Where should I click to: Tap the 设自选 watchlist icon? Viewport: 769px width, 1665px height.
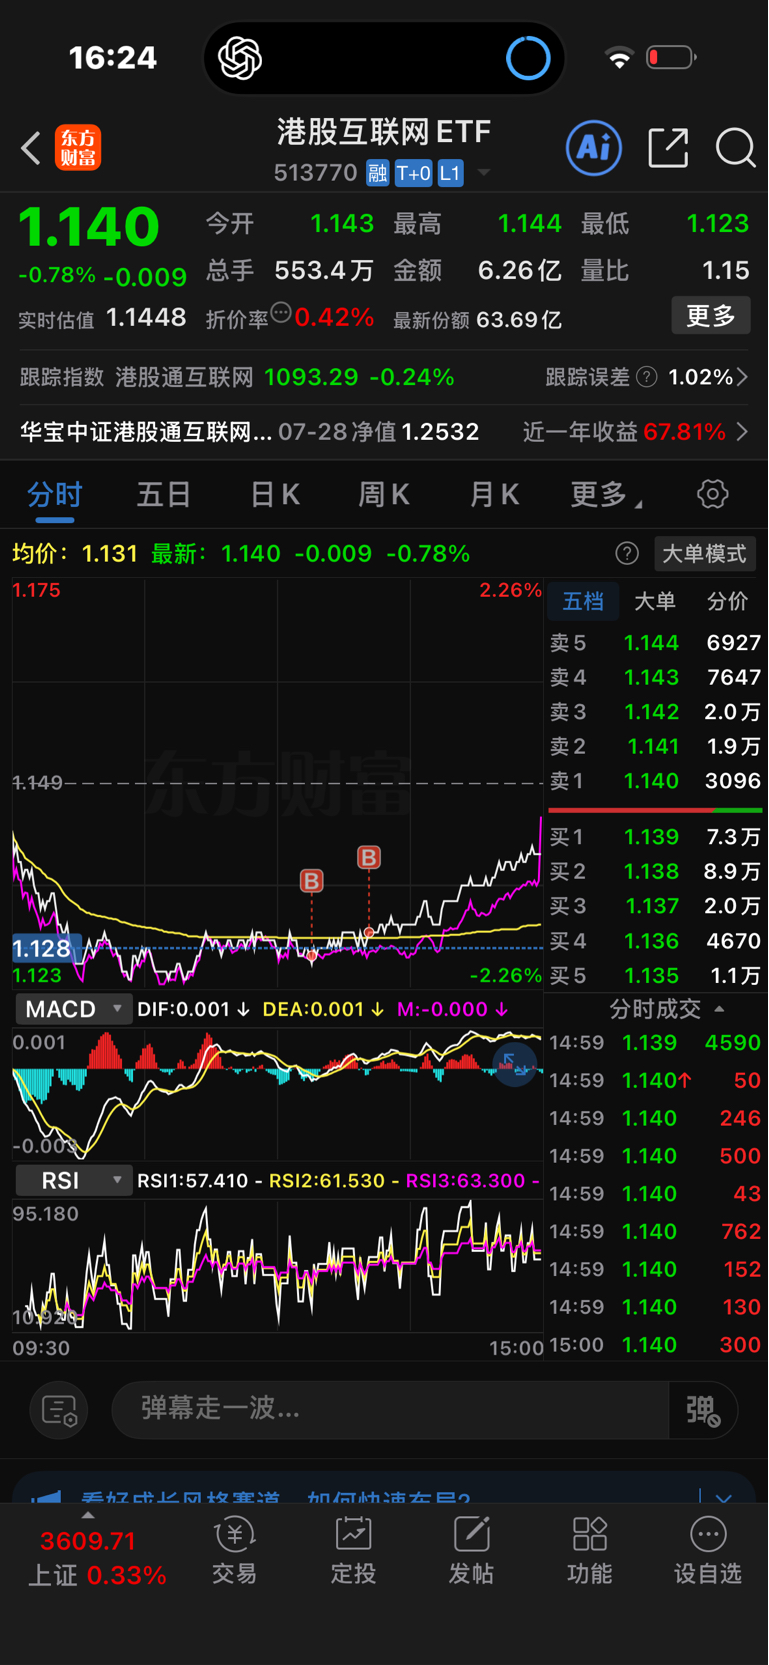[708, 1551]
